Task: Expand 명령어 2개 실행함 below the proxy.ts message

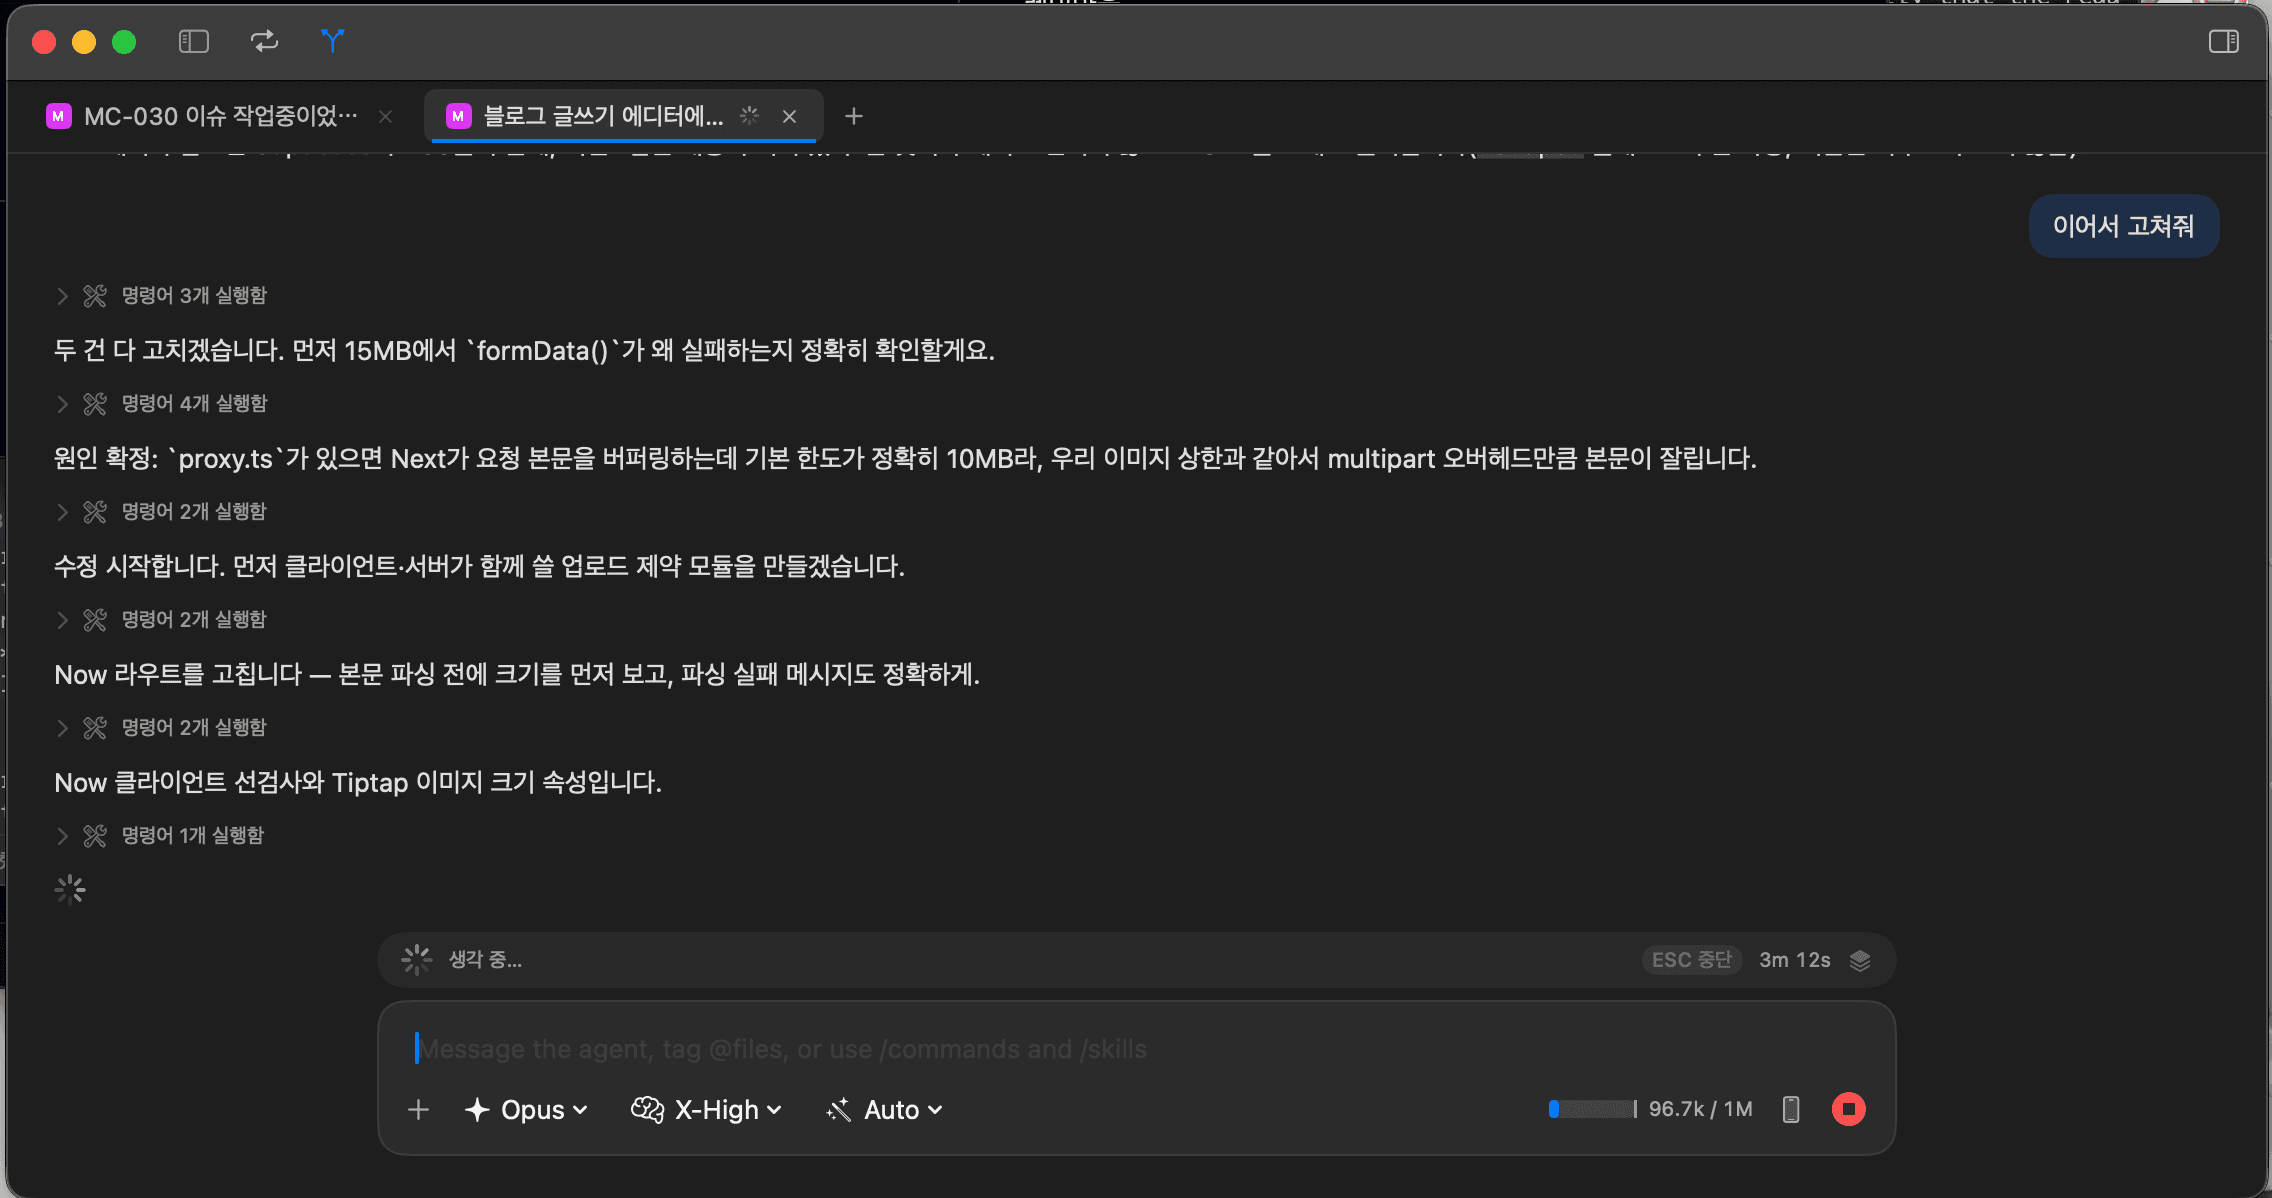Action: click(162, 511)
